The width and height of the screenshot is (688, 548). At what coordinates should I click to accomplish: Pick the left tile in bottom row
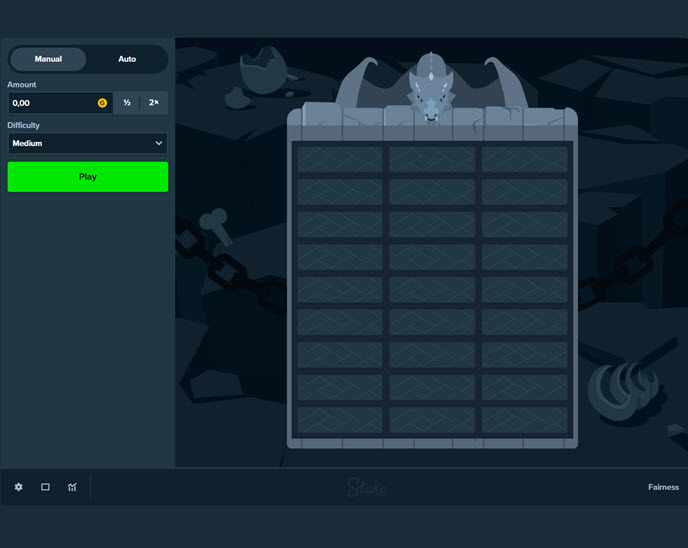point(339,419)
